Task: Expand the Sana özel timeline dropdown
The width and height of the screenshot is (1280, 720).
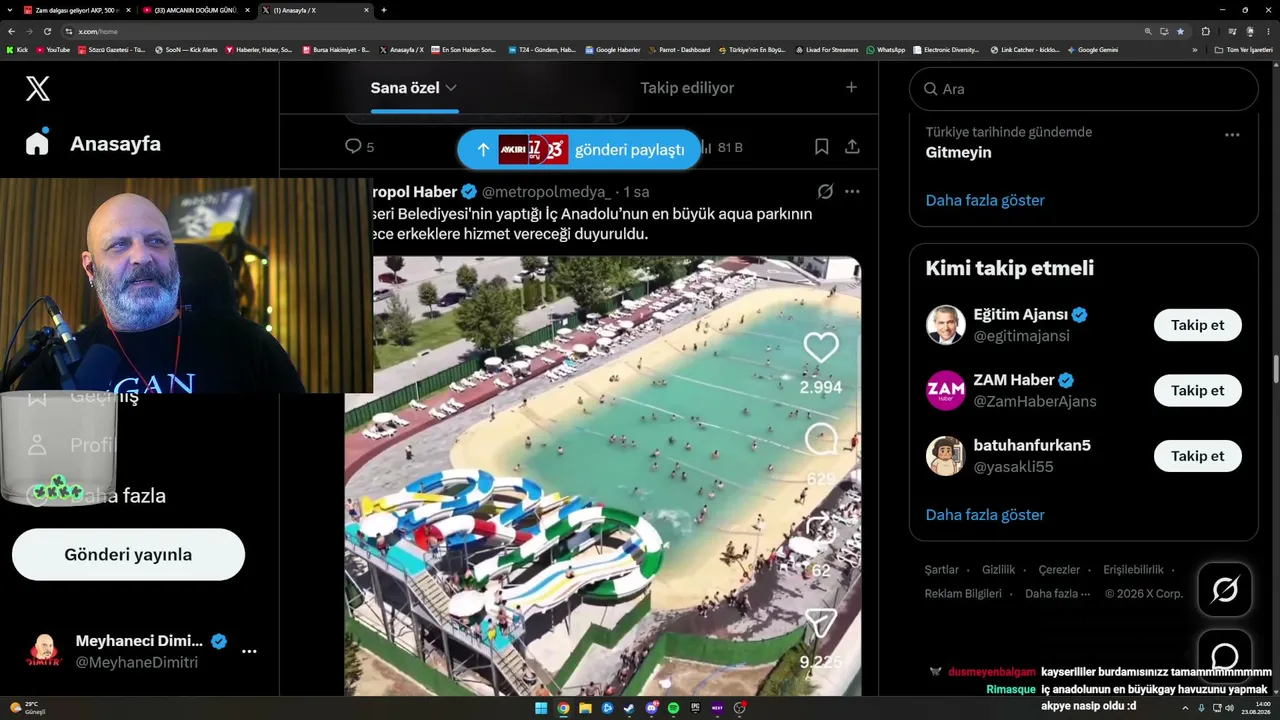Action: pos(451,88)
